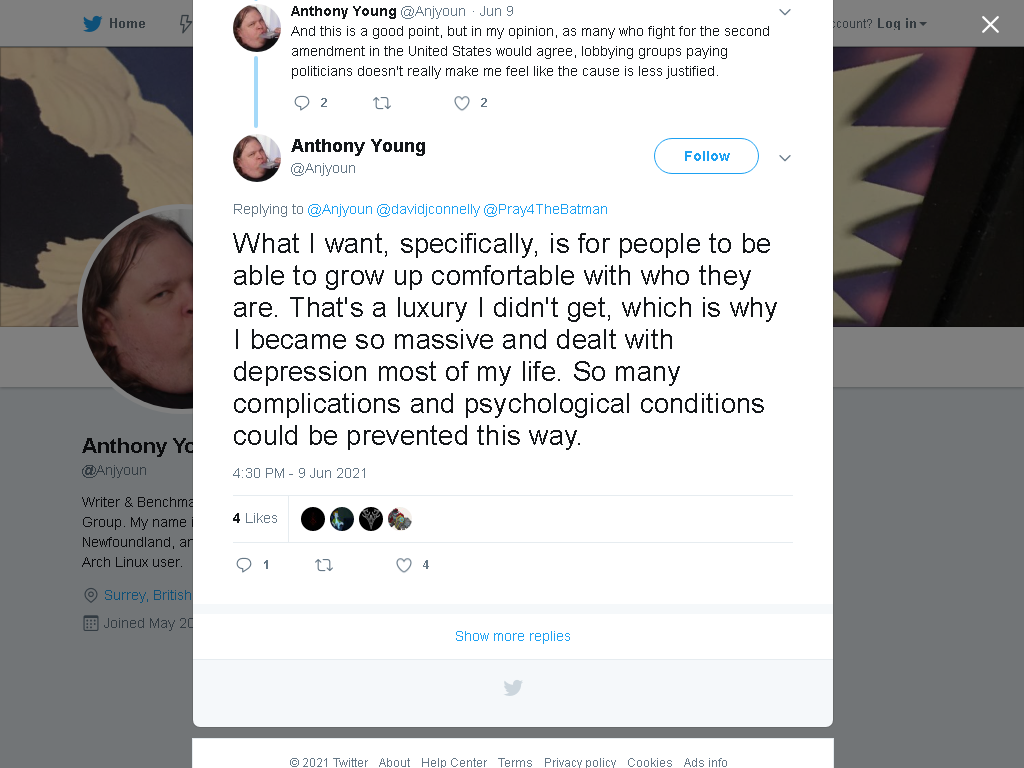1024x768 pixels.
Task: Open the Help Center footer link
Action: tap(454, 762)
